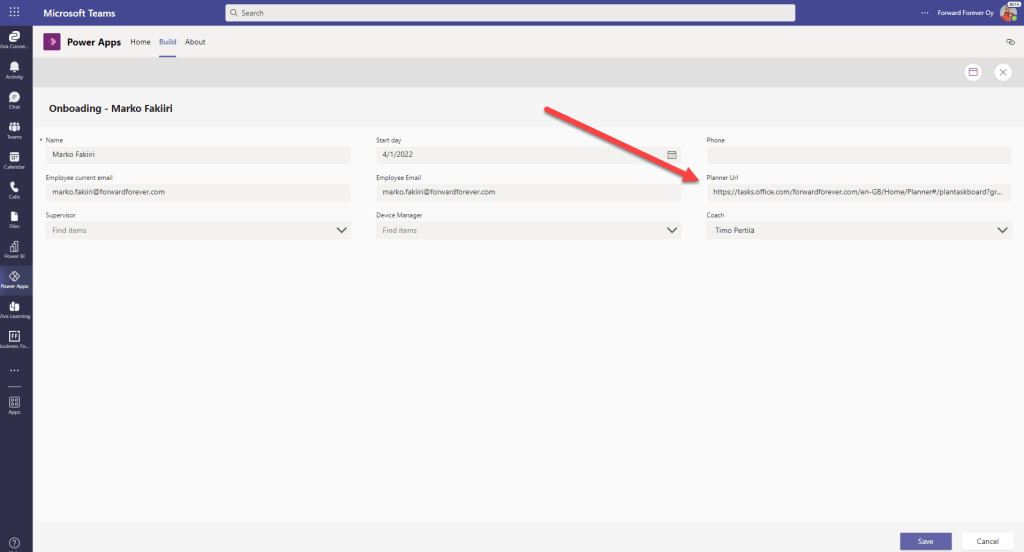
Task: Open Activity from the Teams sidebar
Action: pyautogui.click(x=14, y=69)
